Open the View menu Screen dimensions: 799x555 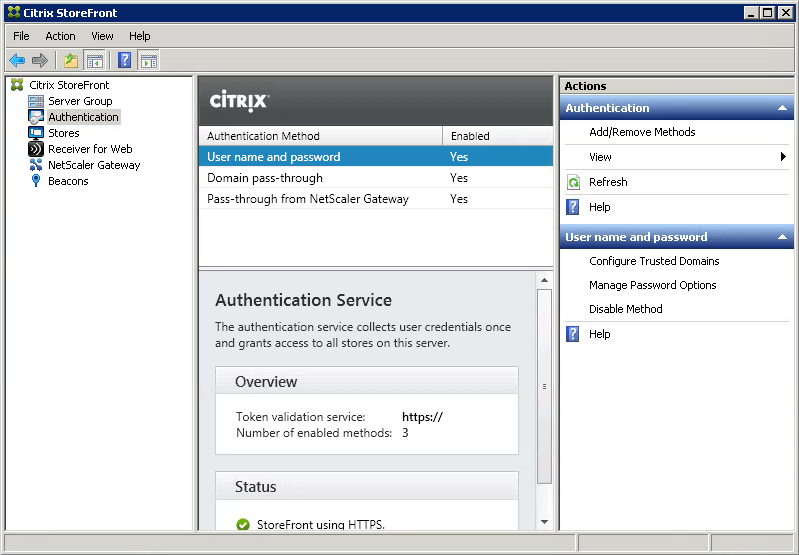click(102, 36)
